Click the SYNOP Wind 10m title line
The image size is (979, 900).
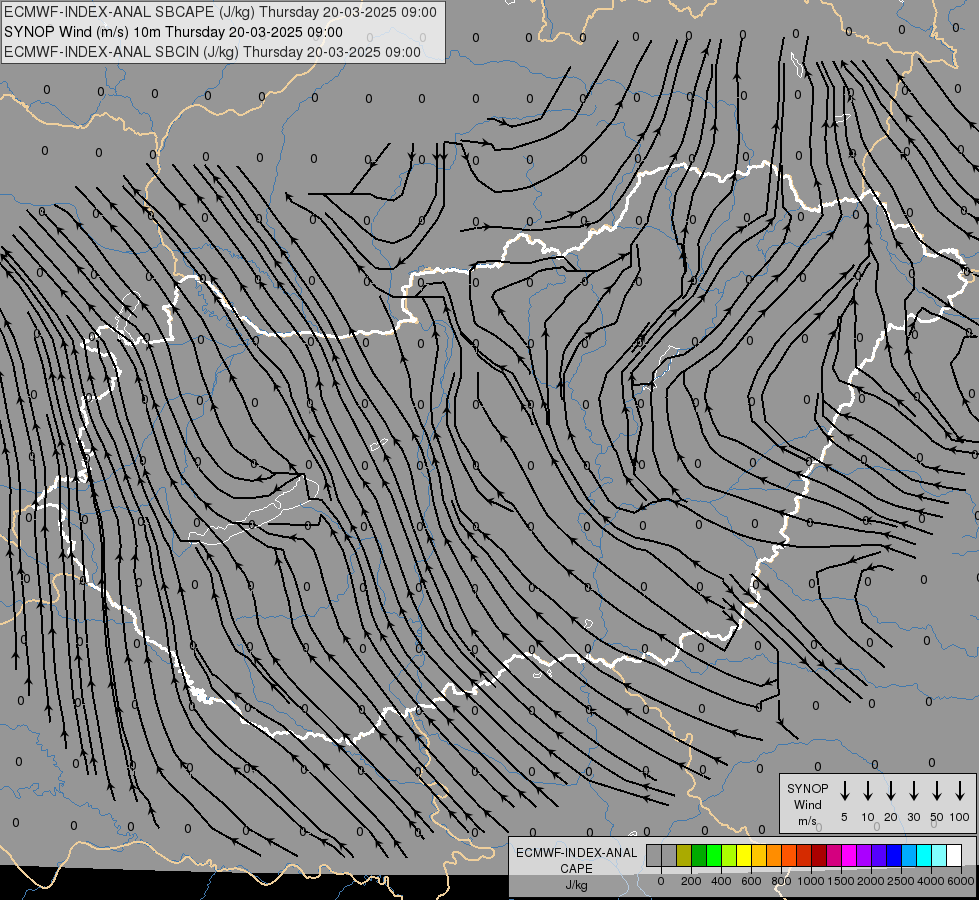tap(173, 32)
